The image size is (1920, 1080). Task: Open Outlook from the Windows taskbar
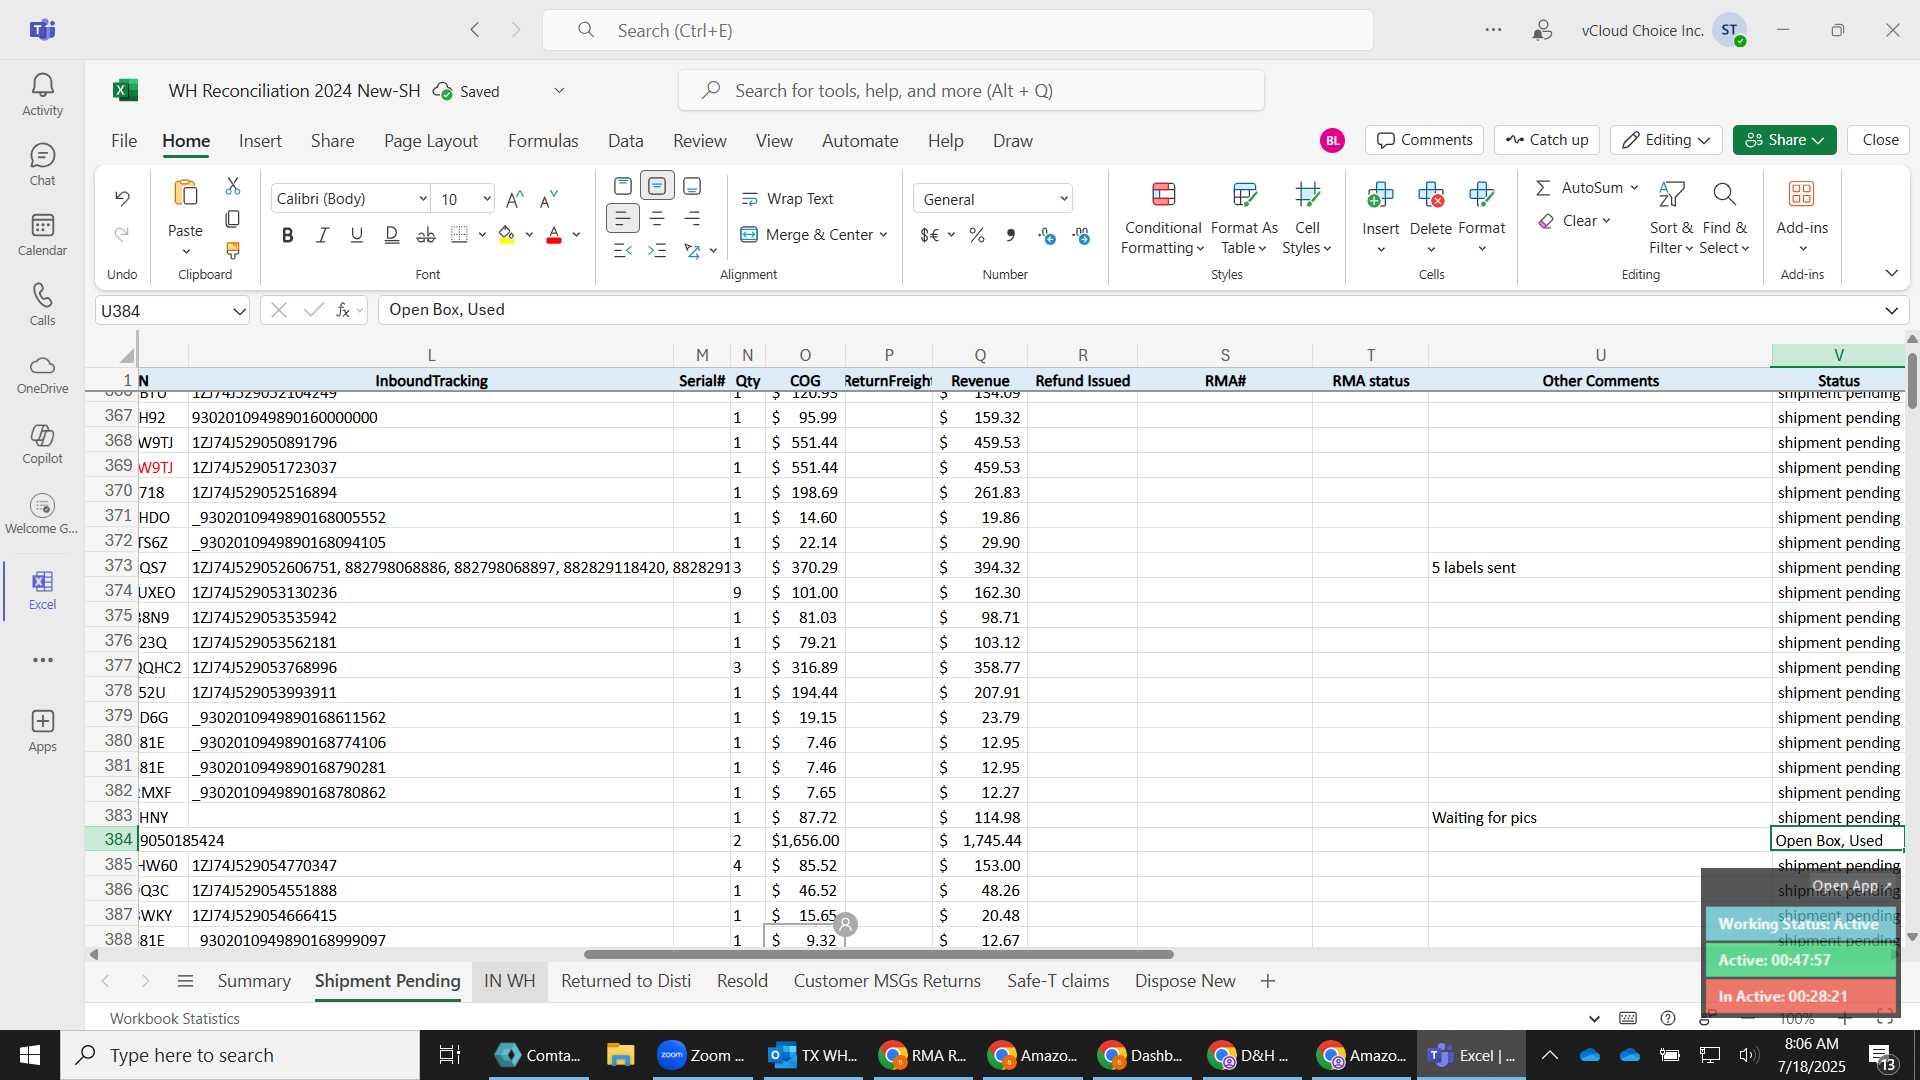pyautogui.click(x=813, y=1055)
